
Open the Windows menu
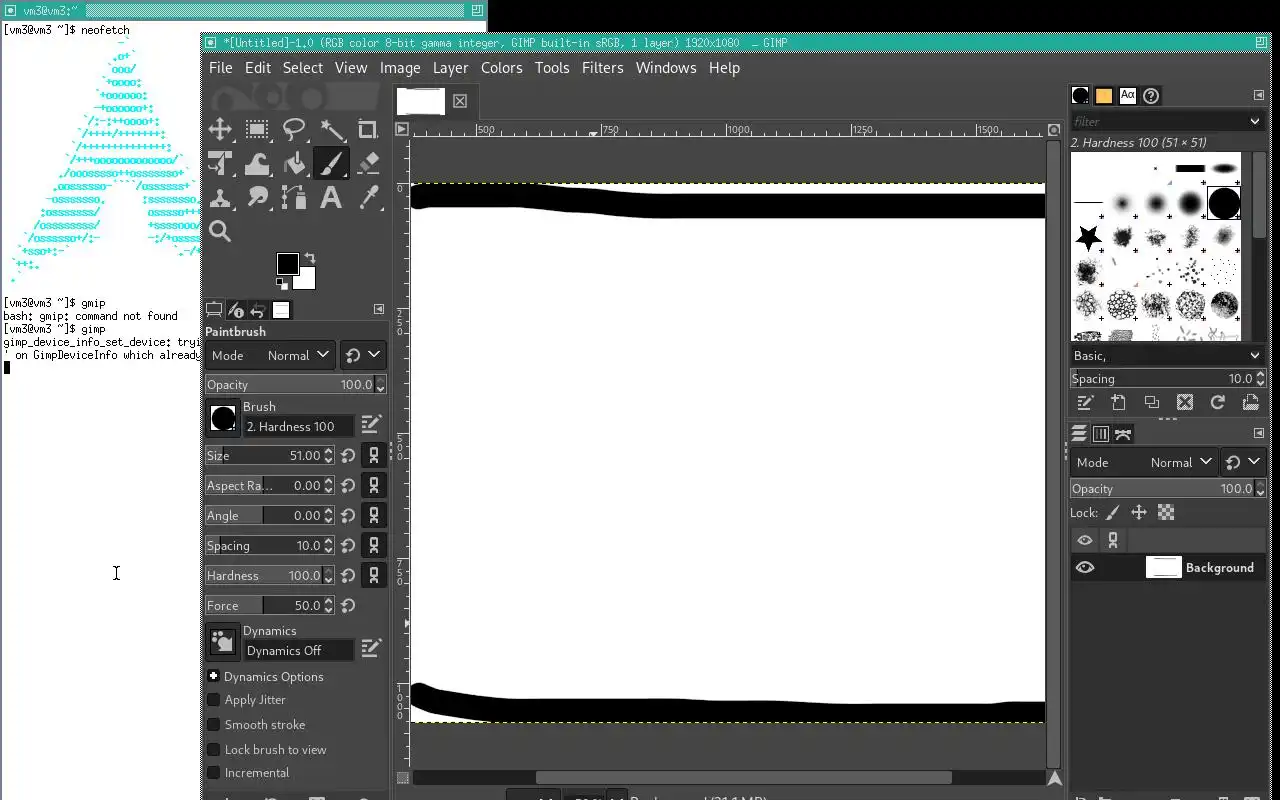(x=665, y=67)
